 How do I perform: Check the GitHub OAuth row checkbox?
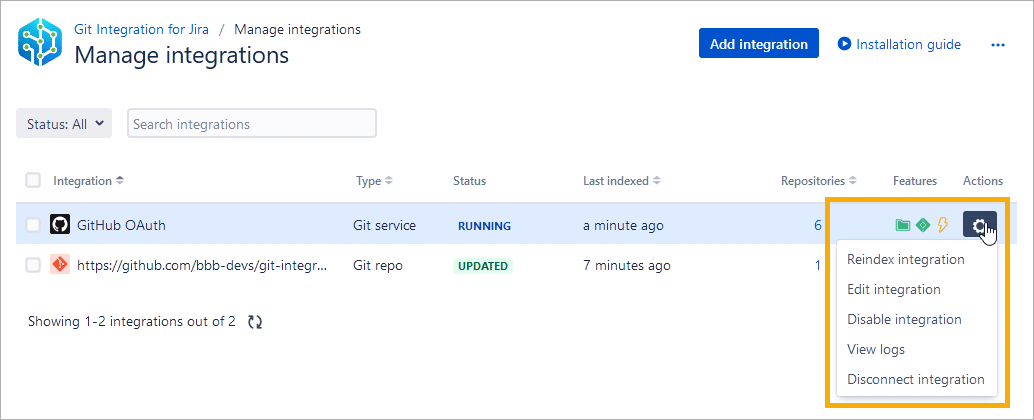[33, 225]
